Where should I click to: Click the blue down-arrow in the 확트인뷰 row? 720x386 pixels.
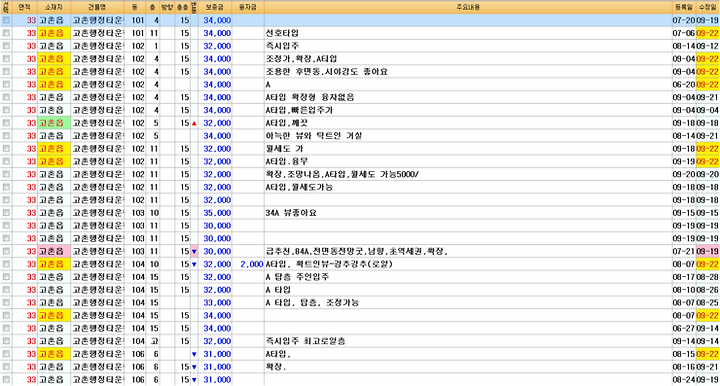[x=194, y=264]
